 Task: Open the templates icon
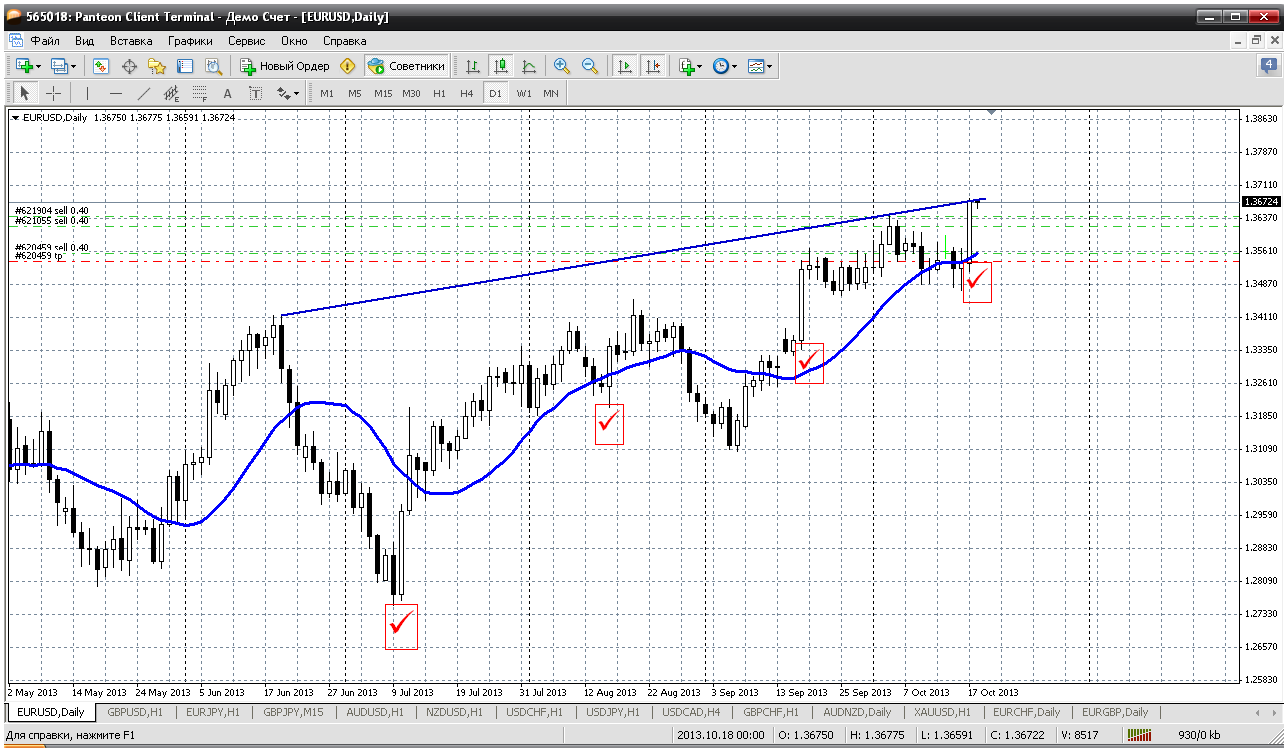pos(756,66)
